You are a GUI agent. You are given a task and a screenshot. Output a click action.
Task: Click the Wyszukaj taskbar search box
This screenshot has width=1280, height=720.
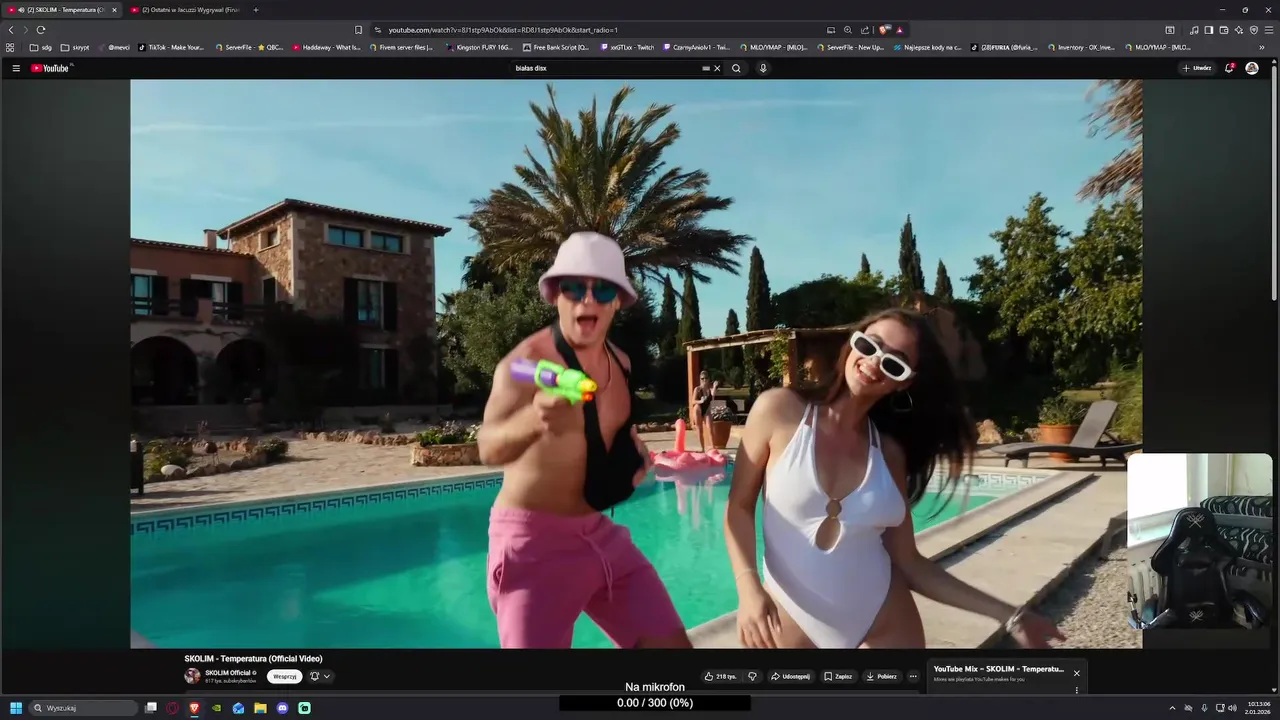[84, 708]
